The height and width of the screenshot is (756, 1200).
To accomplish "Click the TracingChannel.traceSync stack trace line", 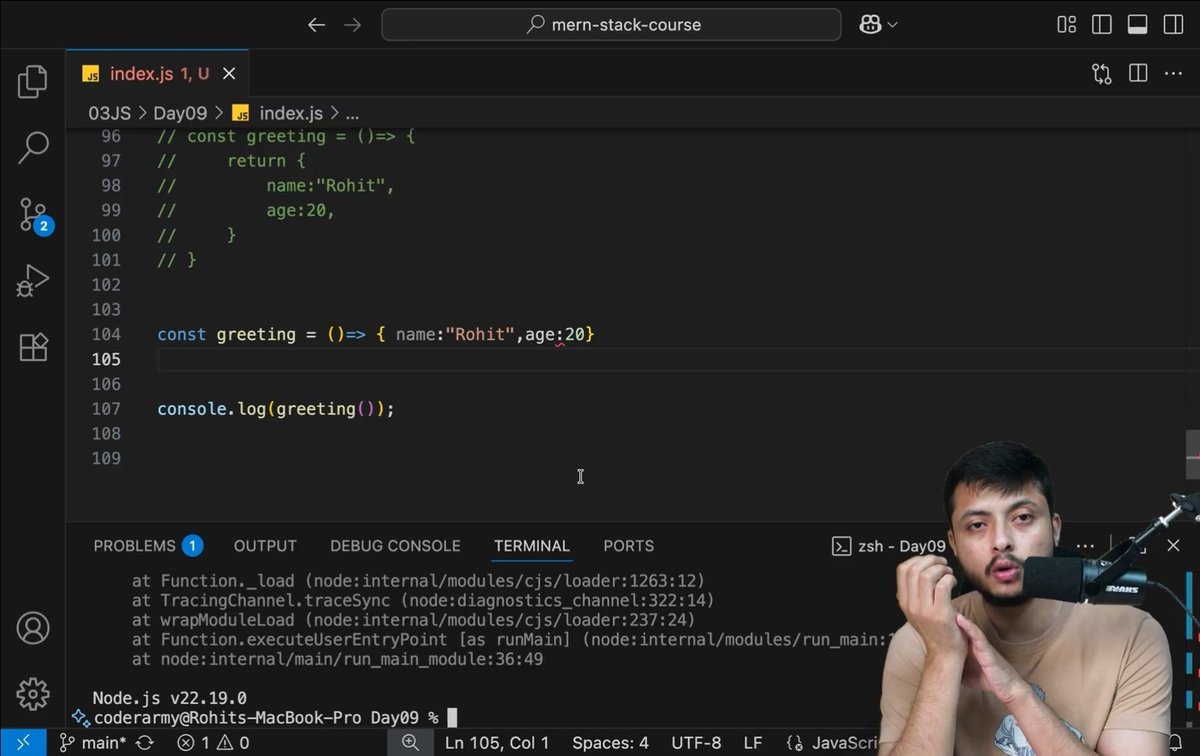I will tap(423, 600).
